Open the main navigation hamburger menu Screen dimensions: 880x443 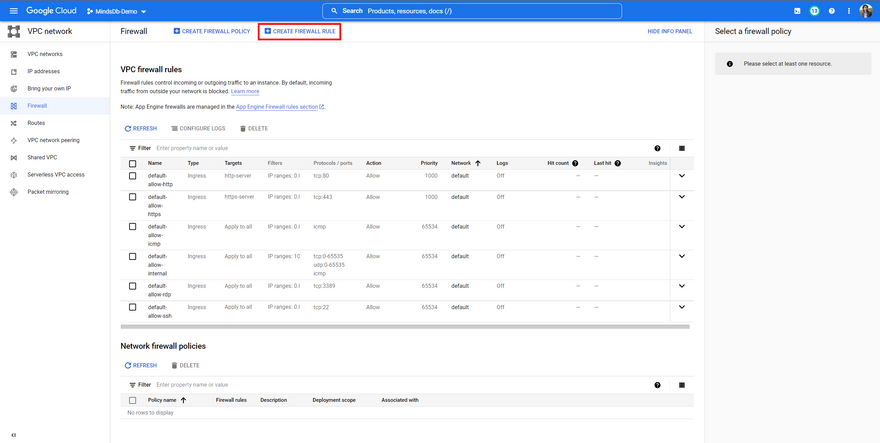coord(13,11)
